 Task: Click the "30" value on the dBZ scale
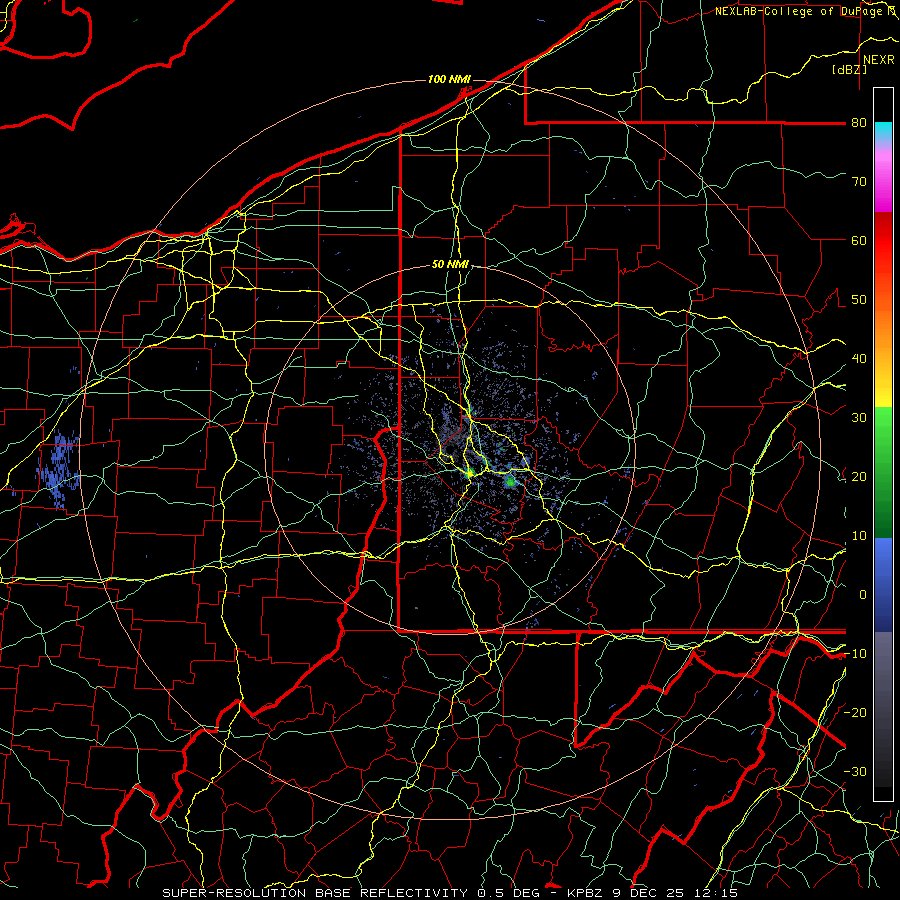859,418
